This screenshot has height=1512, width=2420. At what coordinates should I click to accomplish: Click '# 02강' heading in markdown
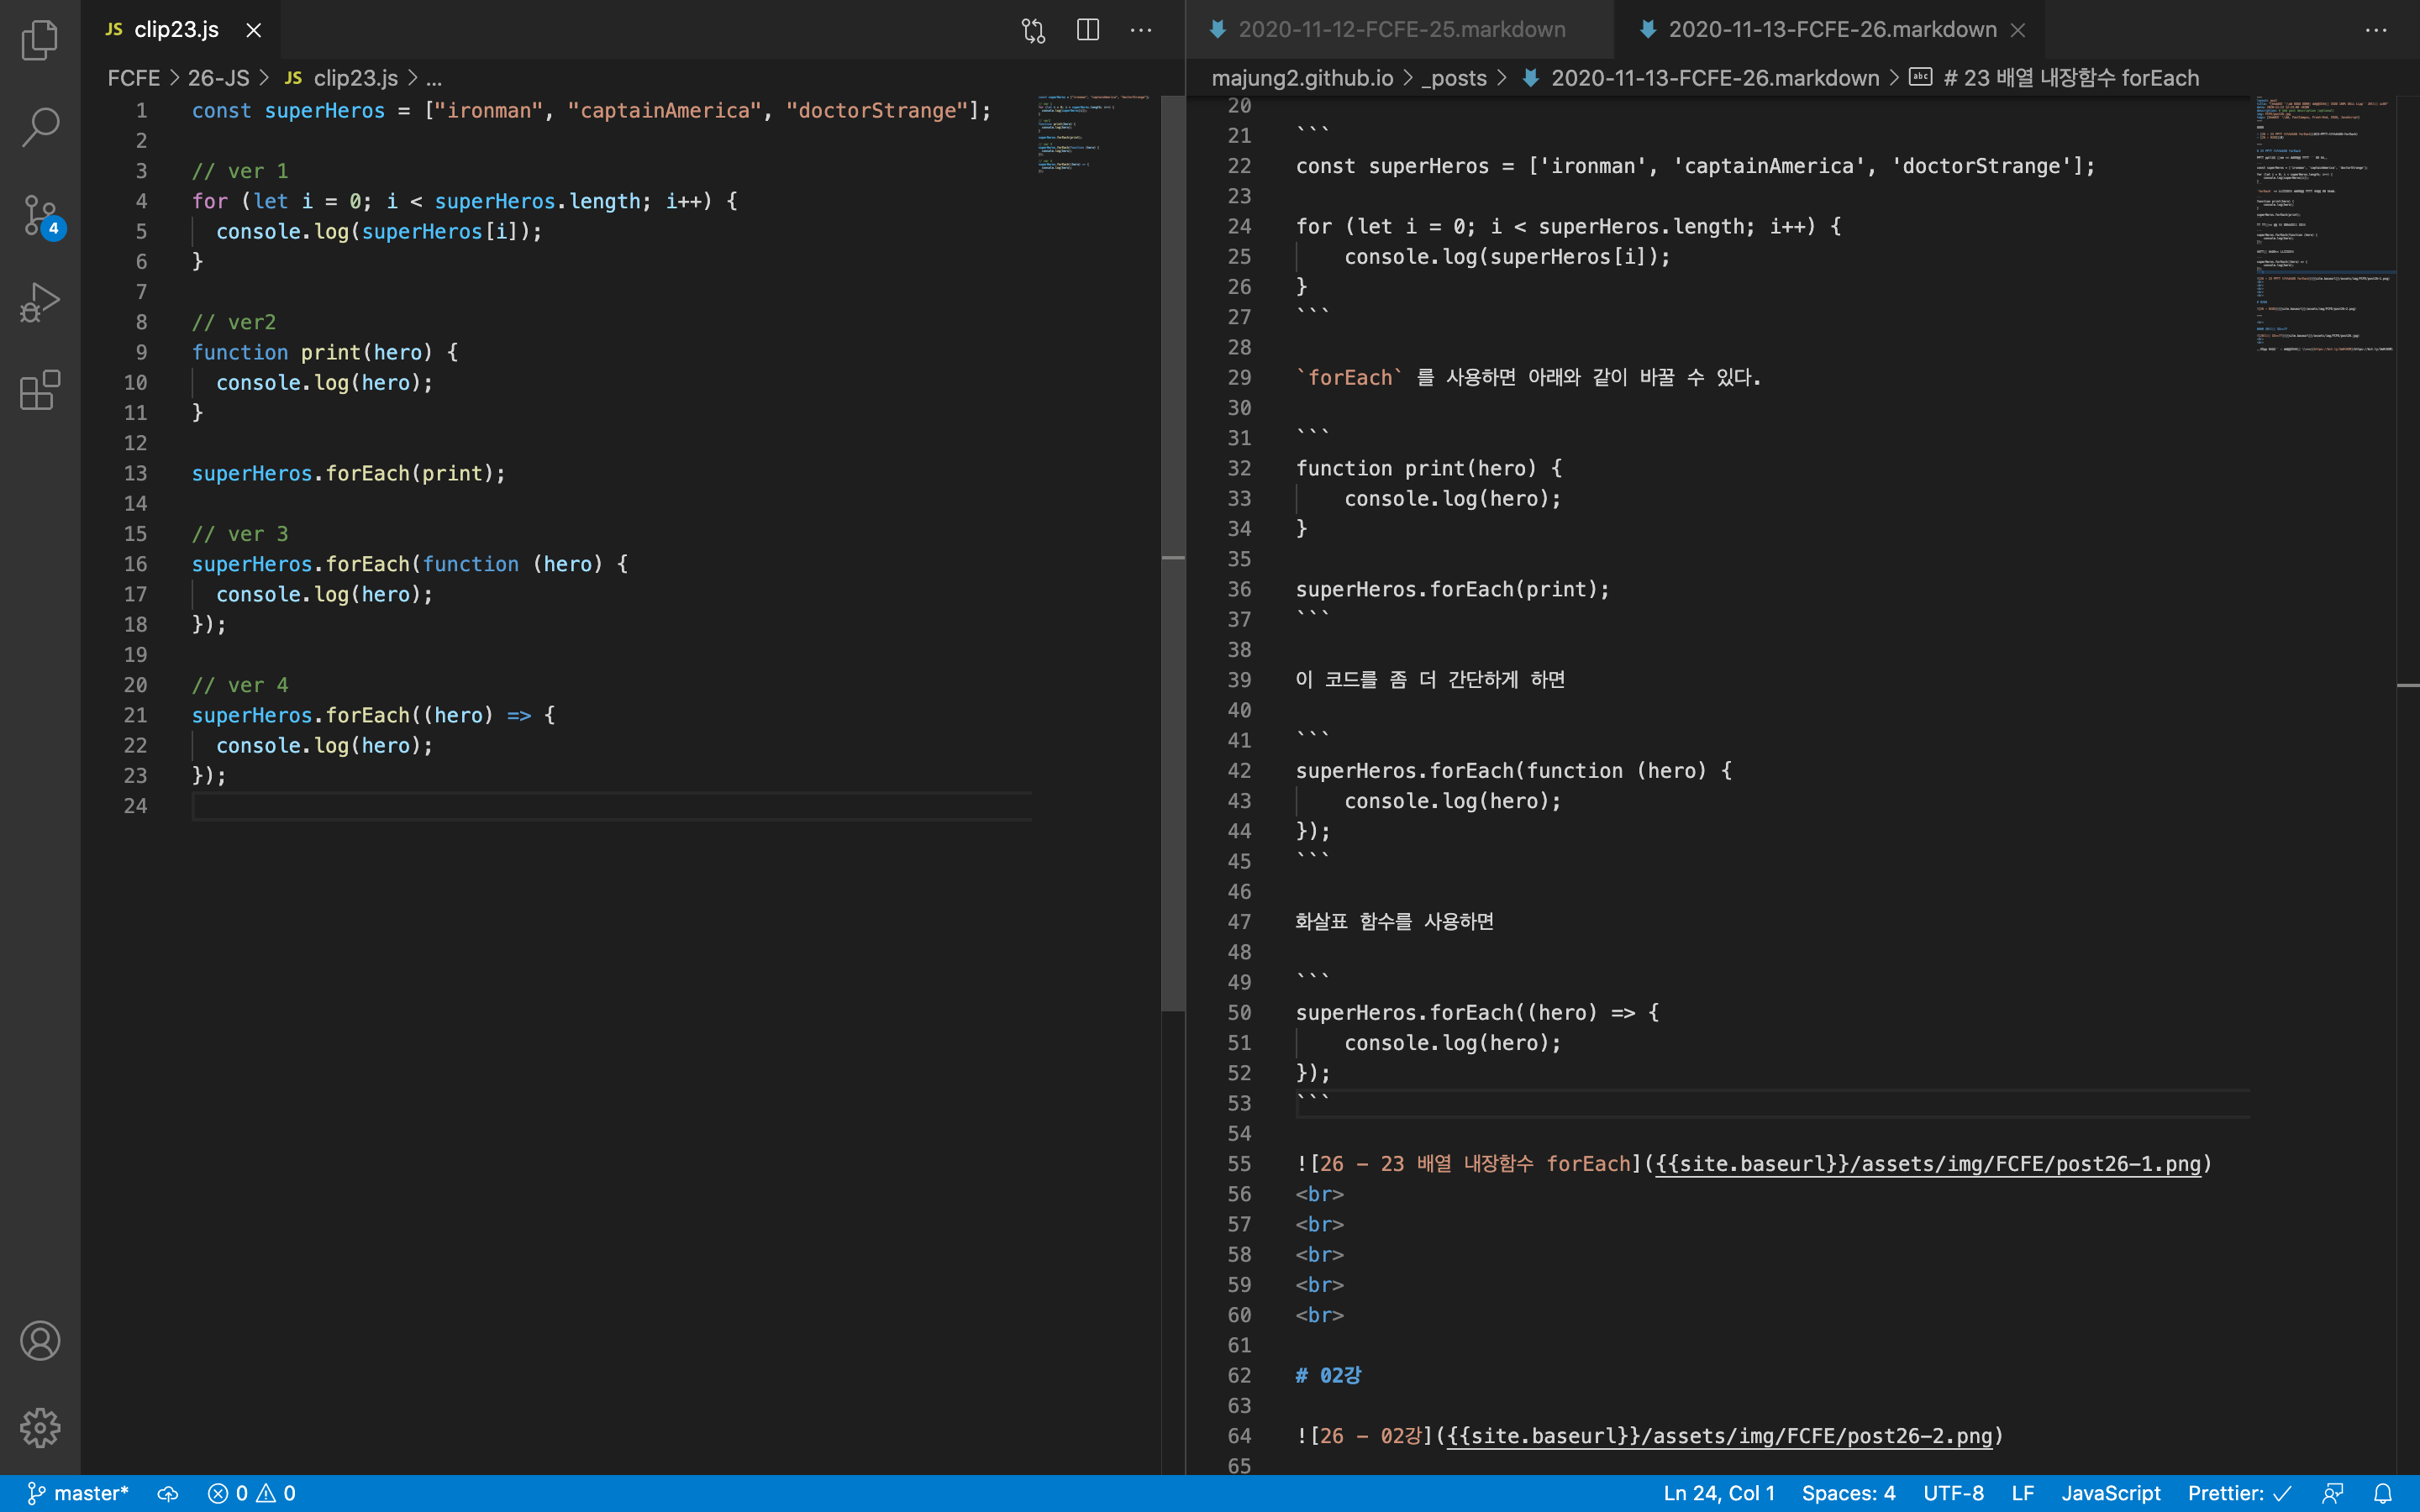[1328, 1375]
